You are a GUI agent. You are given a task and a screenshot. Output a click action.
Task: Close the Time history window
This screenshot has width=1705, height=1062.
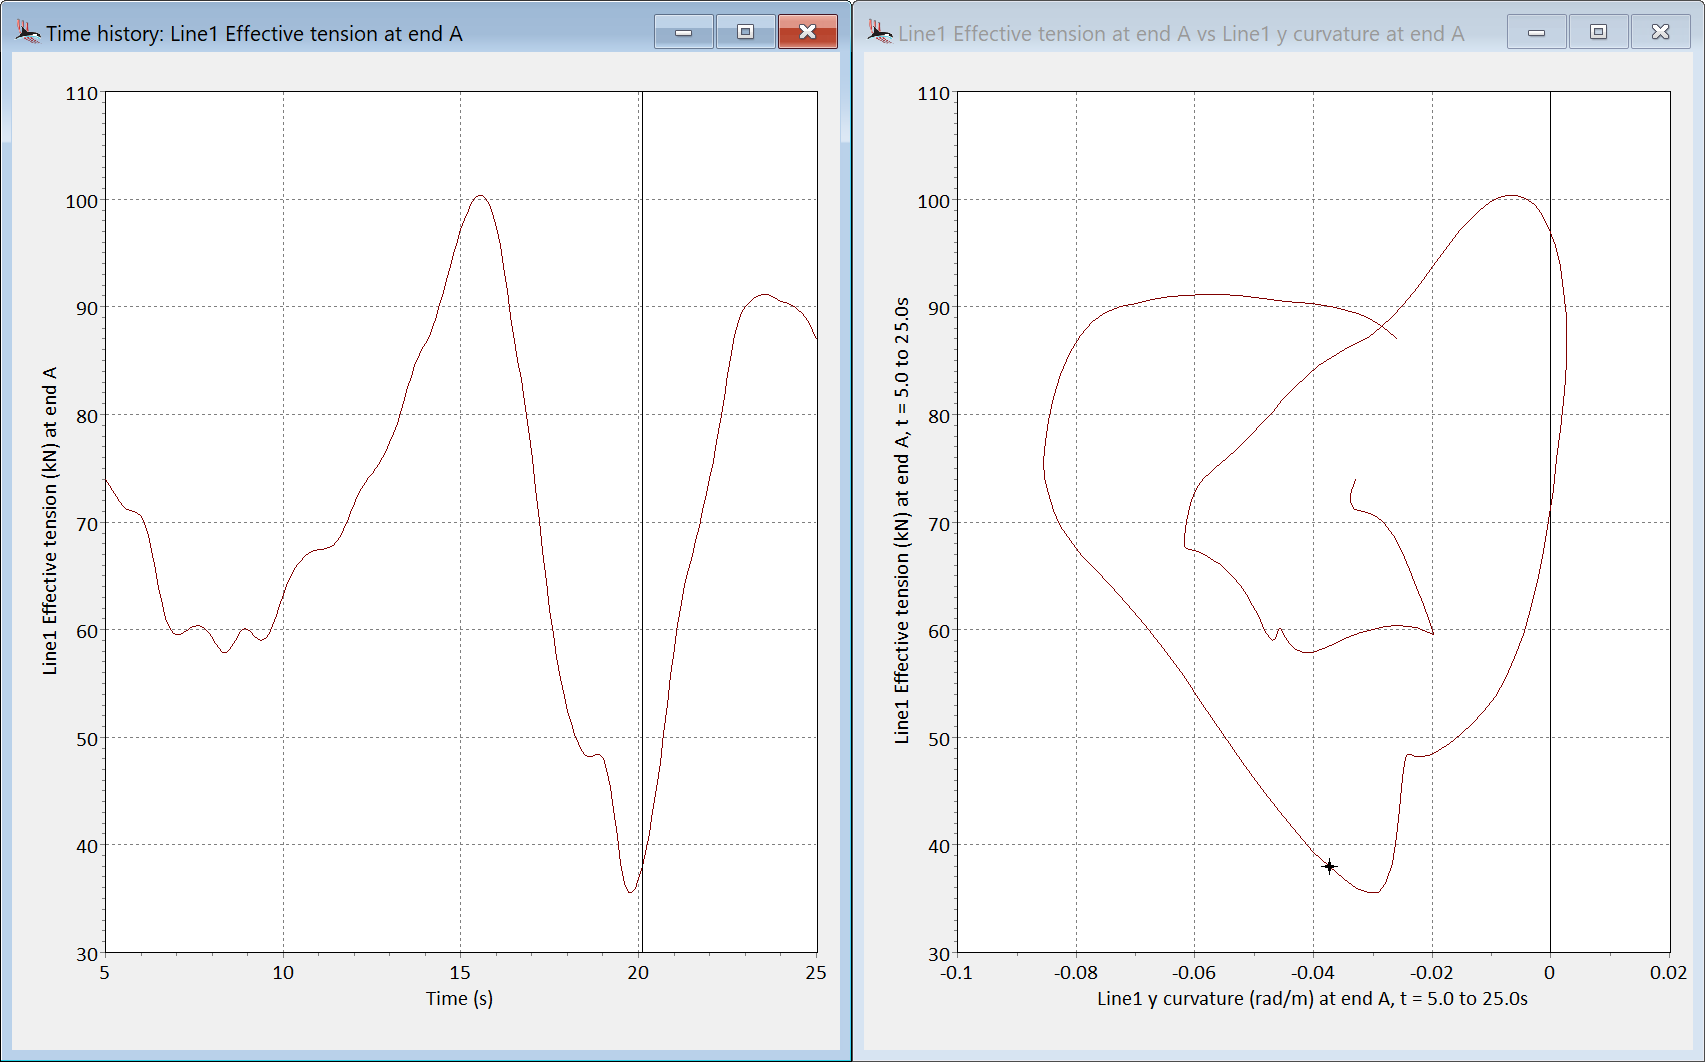click(x=807, y=32)
